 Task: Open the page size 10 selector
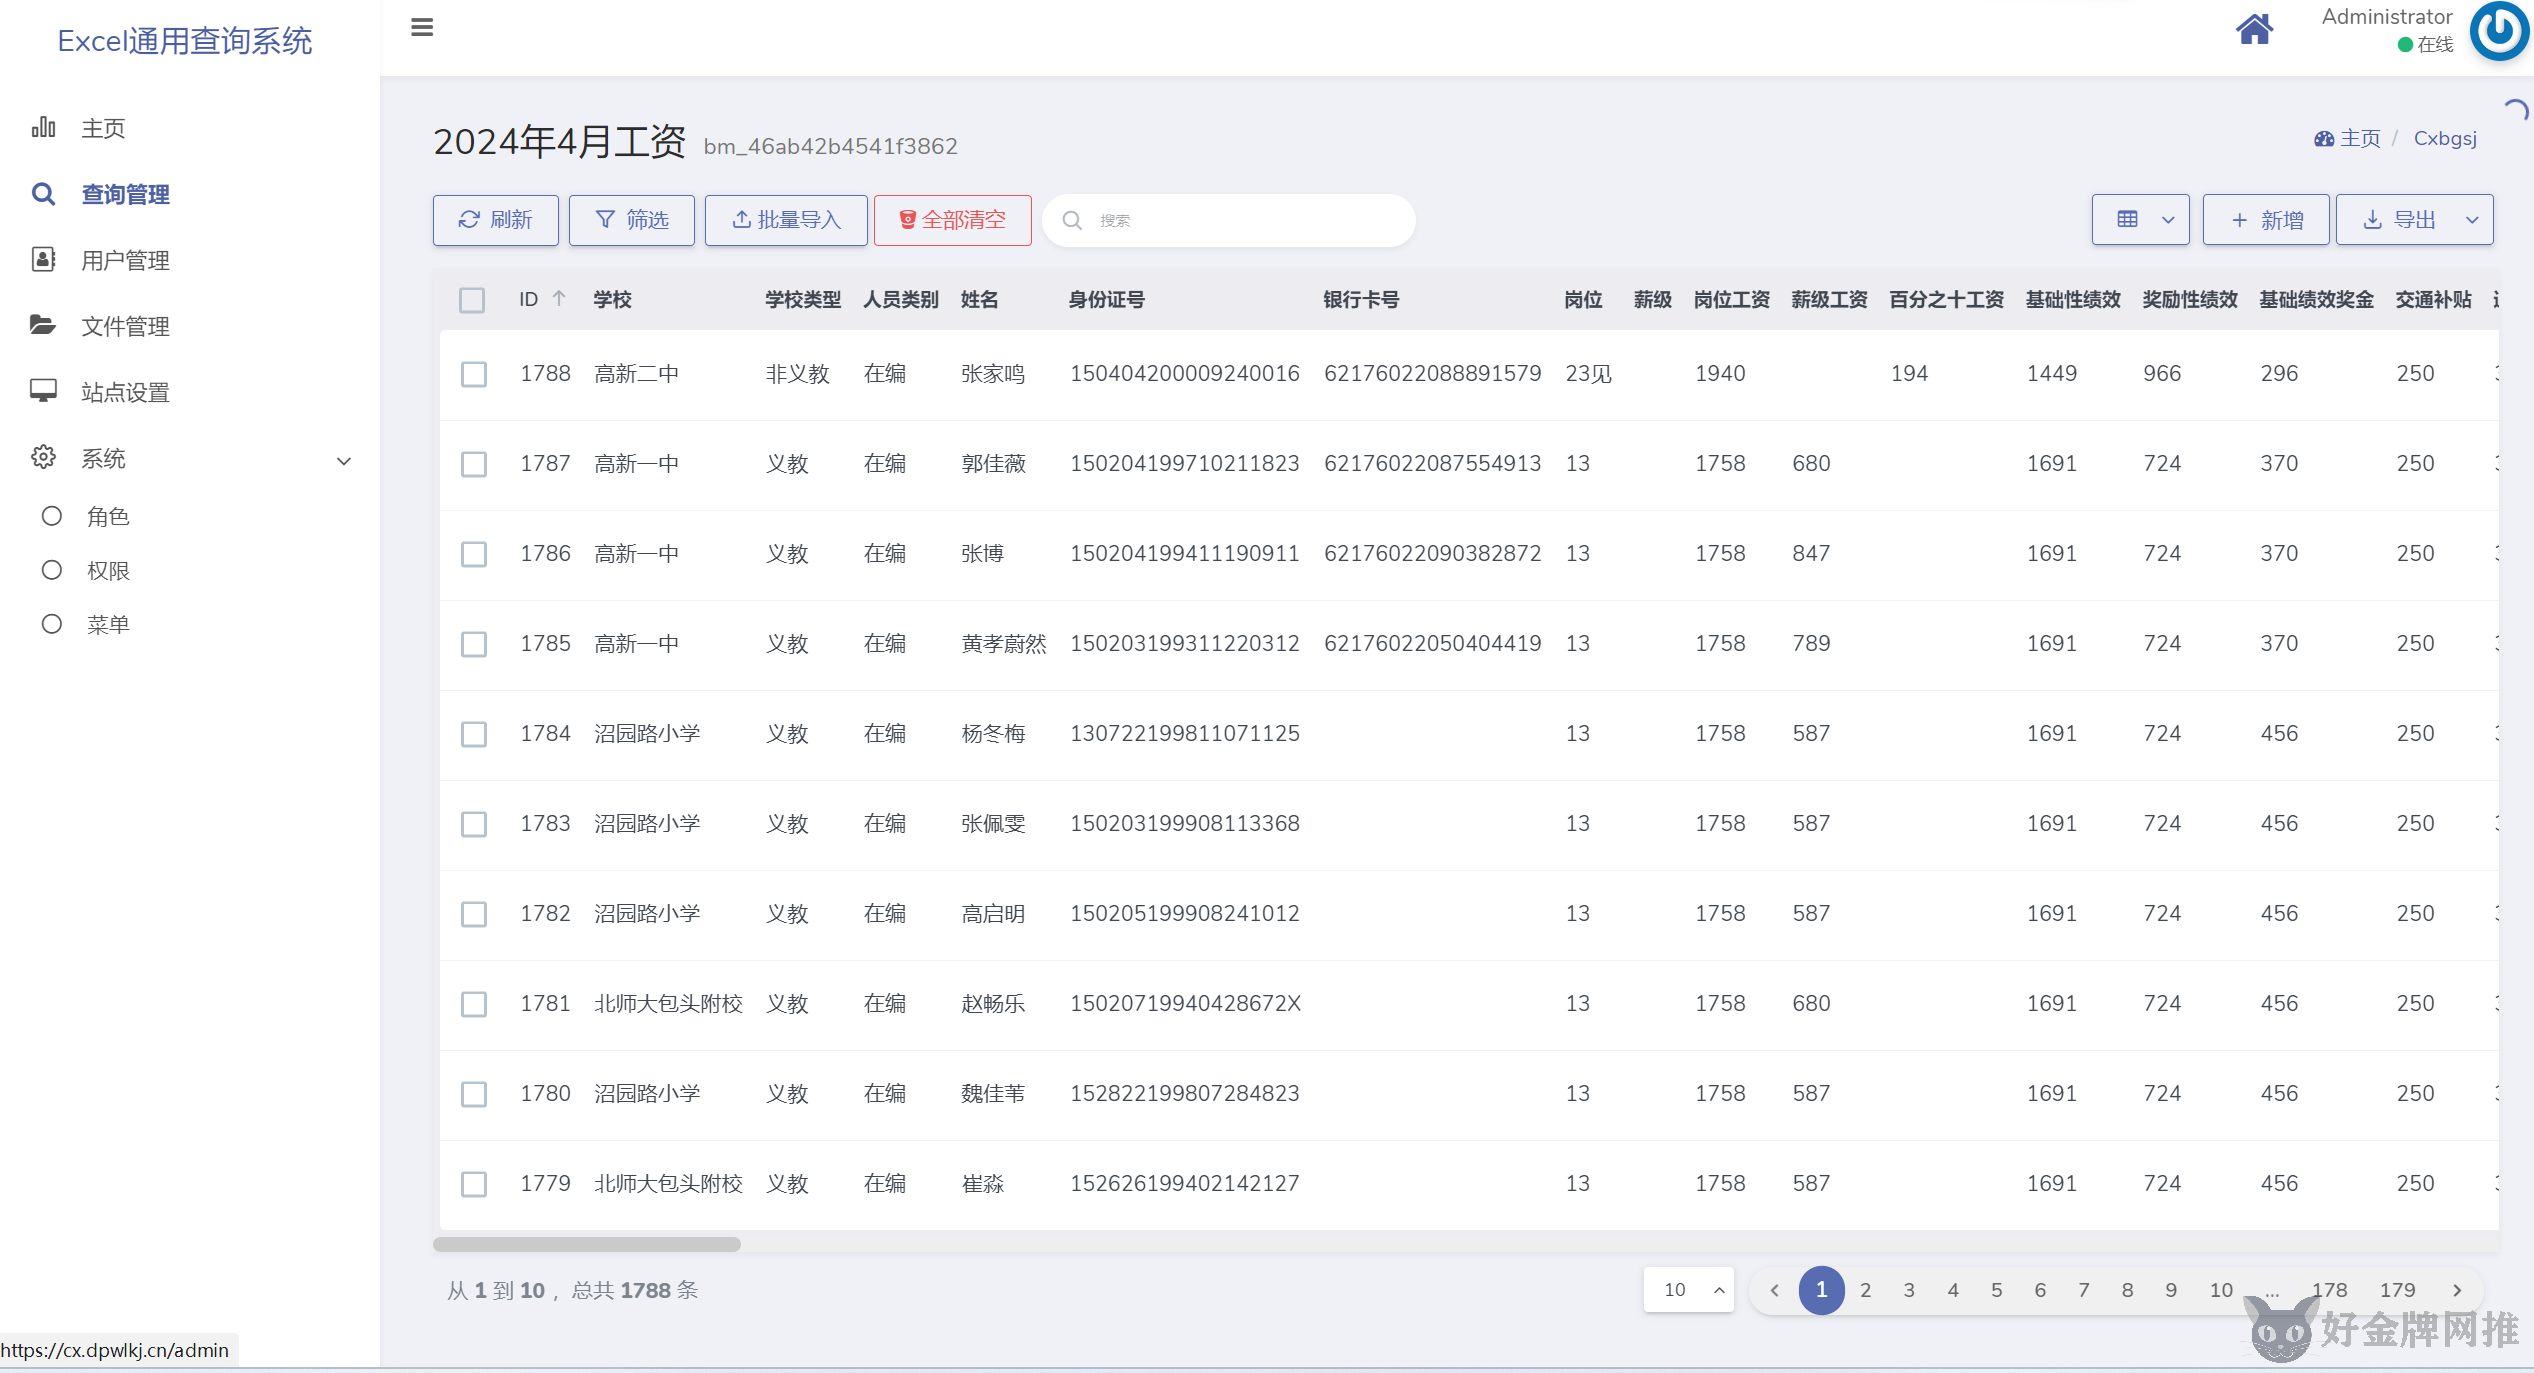tap(1689, 1290)
